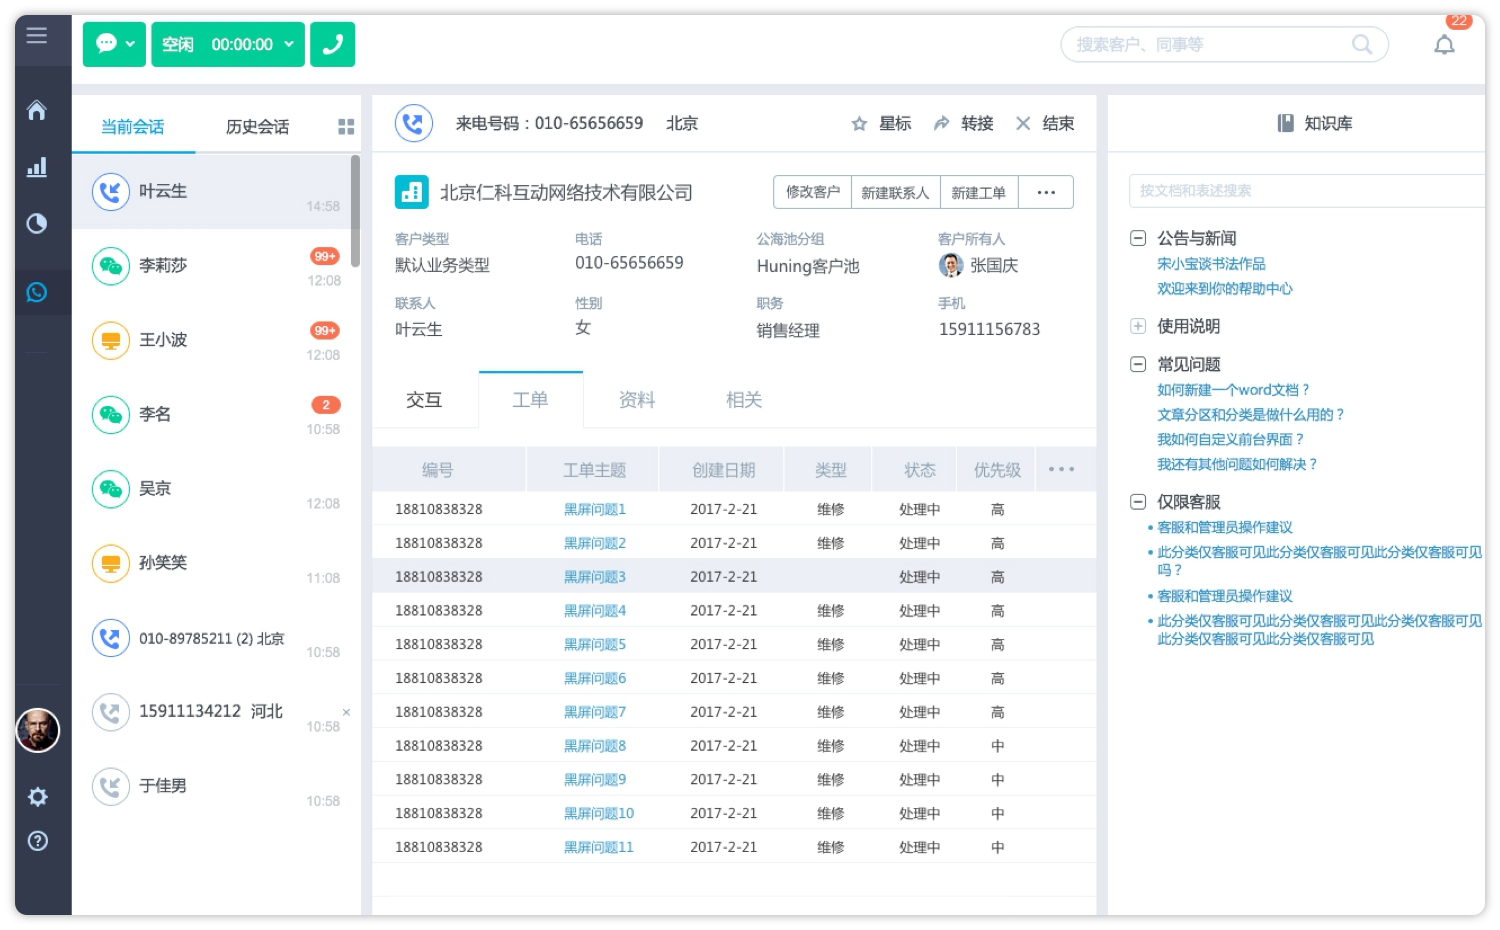Open ticket link 黑屏问题6
1500x930 pixels.
click(x=595, y=678)
